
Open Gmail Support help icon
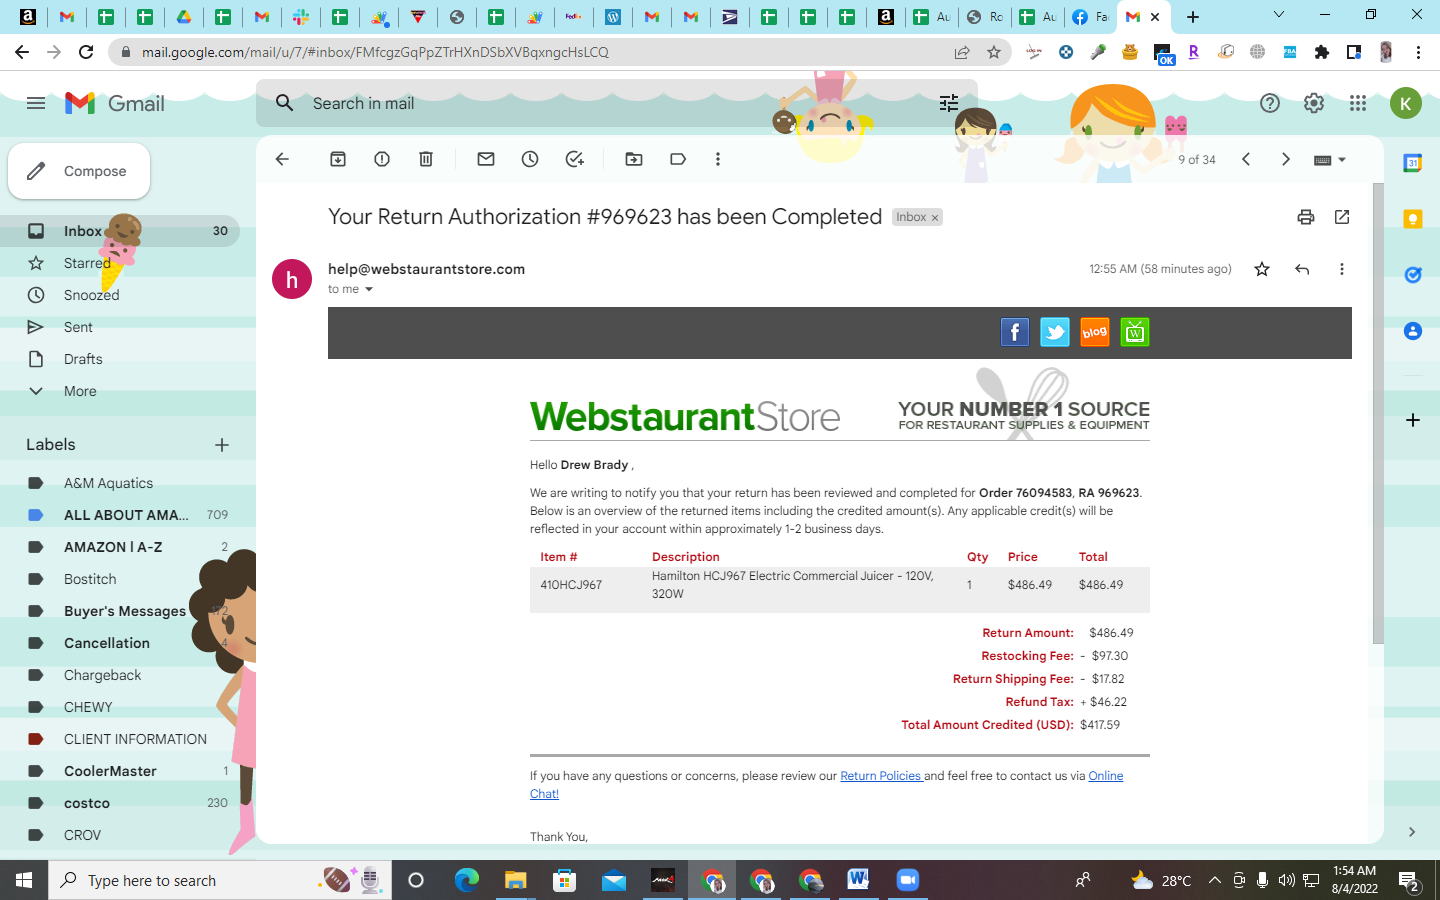pyautogui.click(x=1270, y=103)
